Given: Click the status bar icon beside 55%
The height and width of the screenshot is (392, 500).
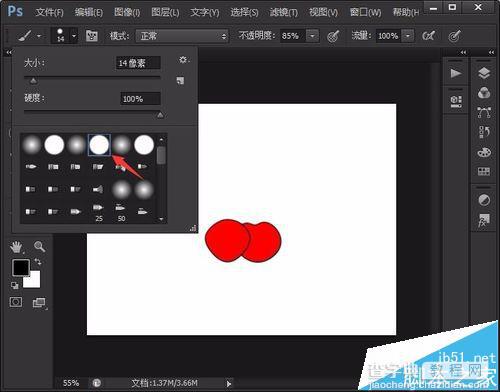Looking at the screenshot, I should pos(97,383).
